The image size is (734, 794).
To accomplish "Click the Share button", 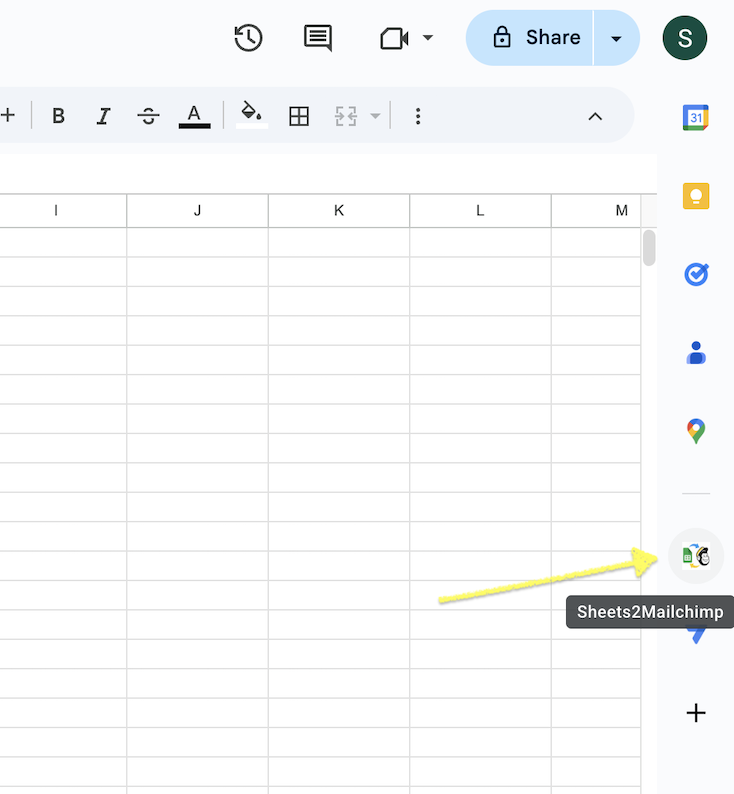I will [x=529, y=38].
